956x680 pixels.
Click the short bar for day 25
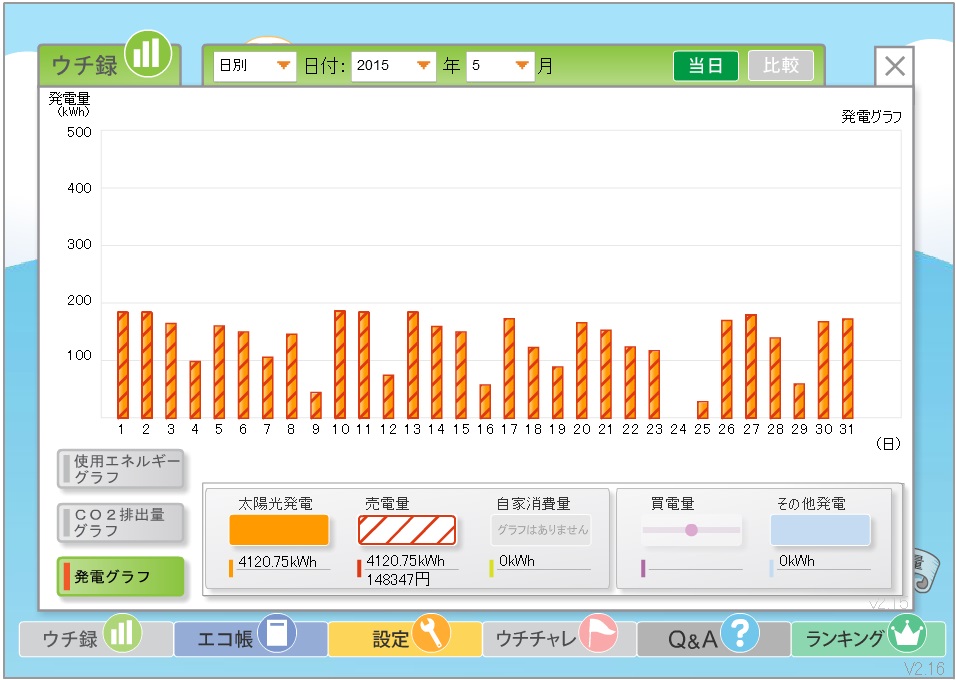[702, 410]
